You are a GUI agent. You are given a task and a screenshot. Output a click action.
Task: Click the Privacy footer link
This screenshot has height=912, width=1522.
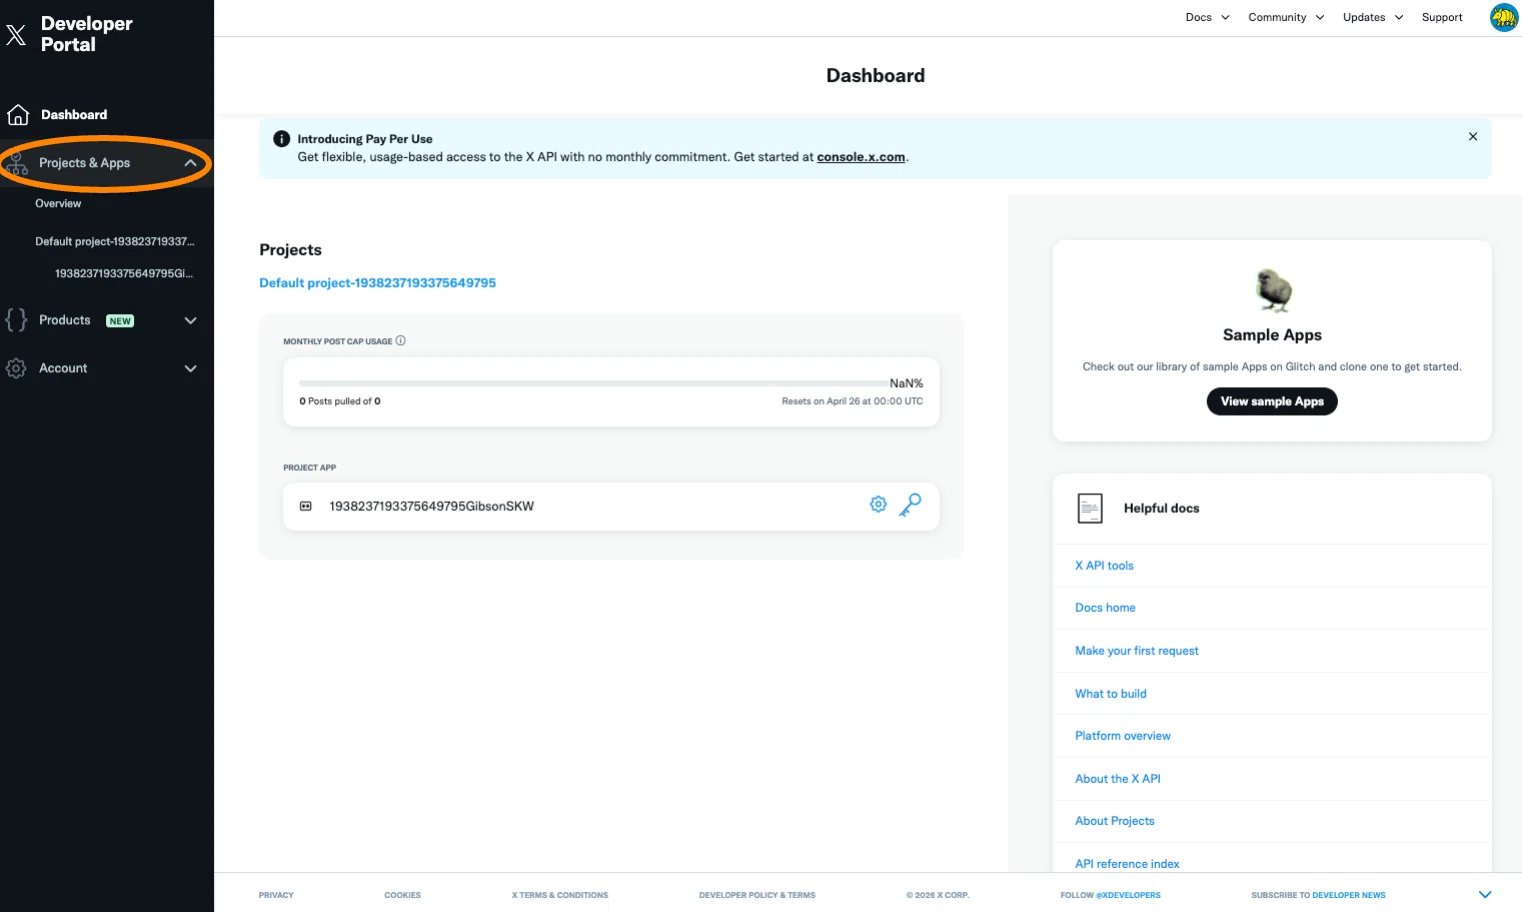(276, 895)
